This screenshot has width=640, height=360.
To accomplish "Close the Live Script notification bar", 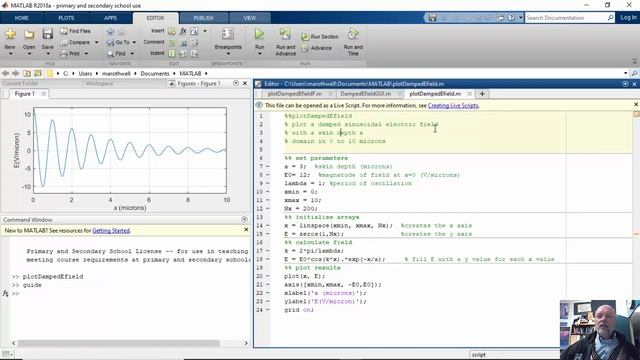I will coord(636,104).
